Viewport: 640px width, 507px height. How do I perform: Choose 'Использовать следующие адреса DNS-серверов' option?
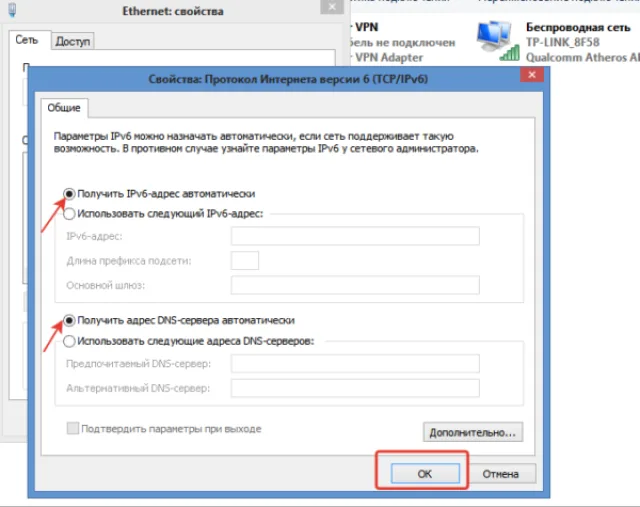tap(69, 341)
